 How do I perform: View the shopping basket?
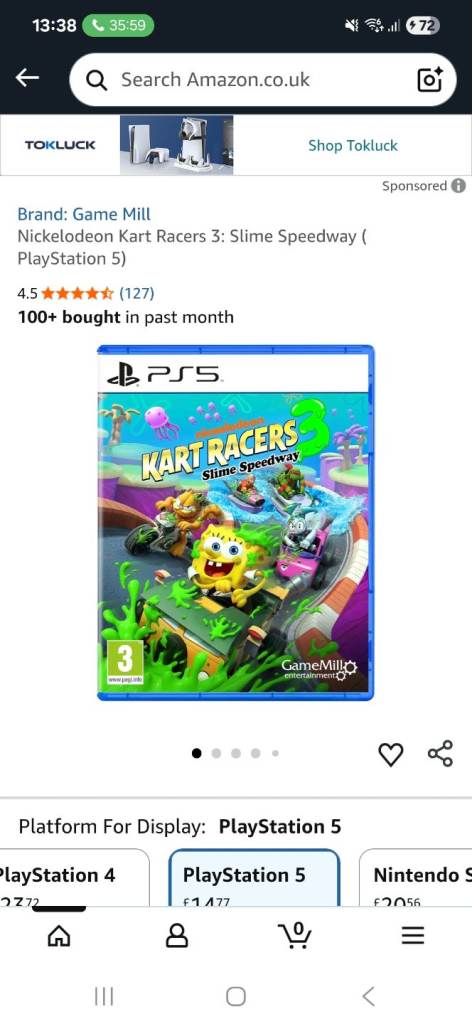coord(294,935)
